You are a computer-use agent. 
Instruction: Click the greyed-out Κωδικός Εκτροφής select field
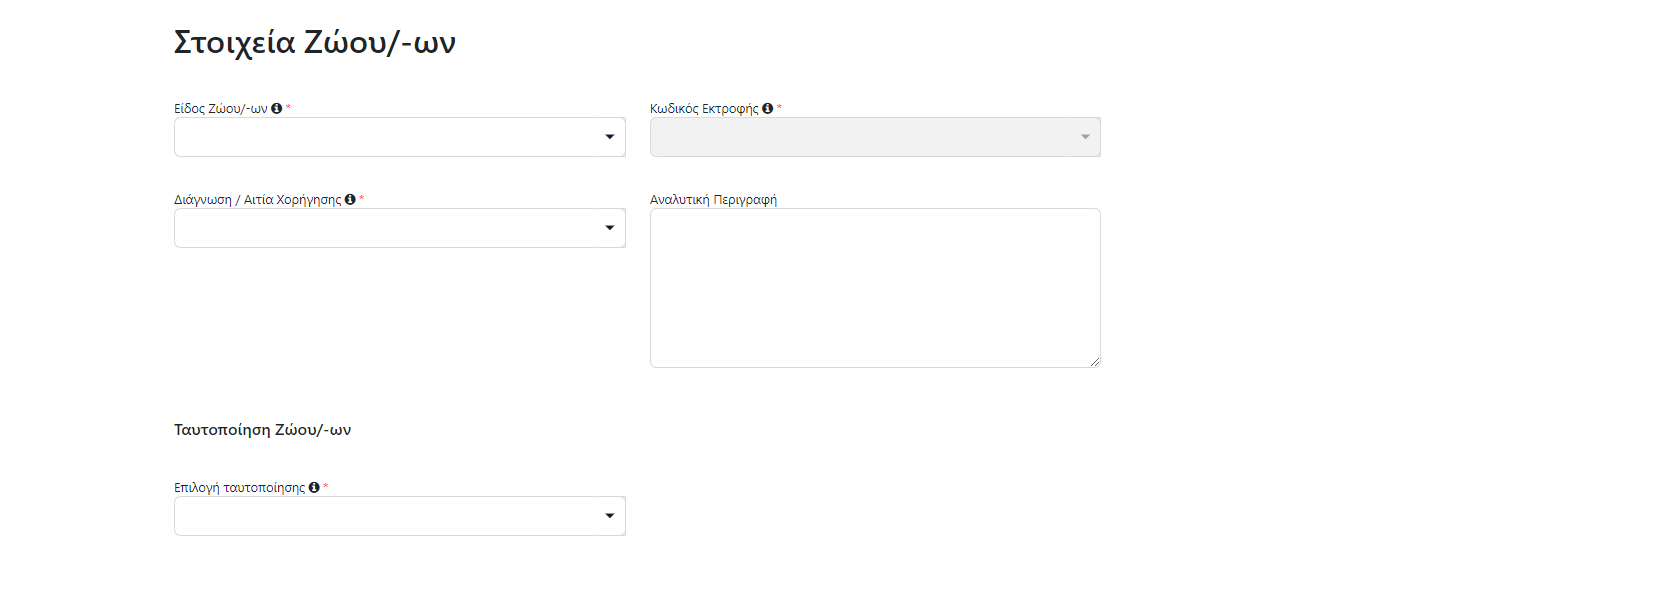(x=875, y=137)
